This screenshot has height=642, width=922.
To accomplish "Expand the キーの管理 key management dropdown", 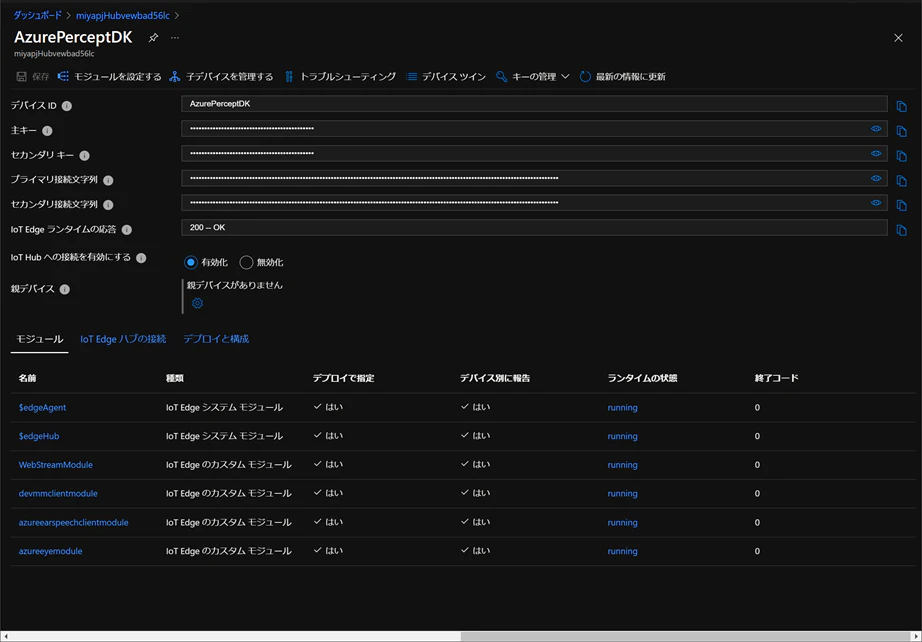I will [532, 77].
